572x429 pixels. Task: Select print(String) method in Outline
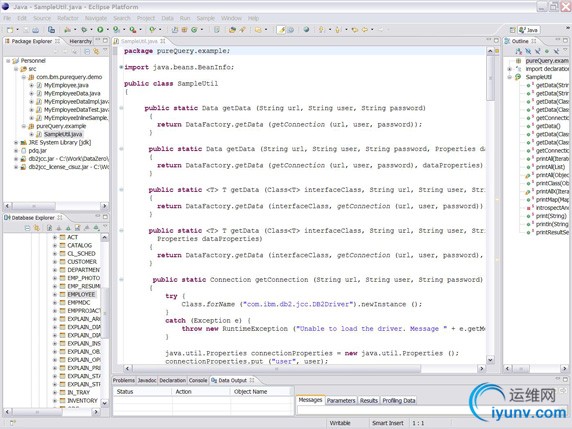point(551,216)
